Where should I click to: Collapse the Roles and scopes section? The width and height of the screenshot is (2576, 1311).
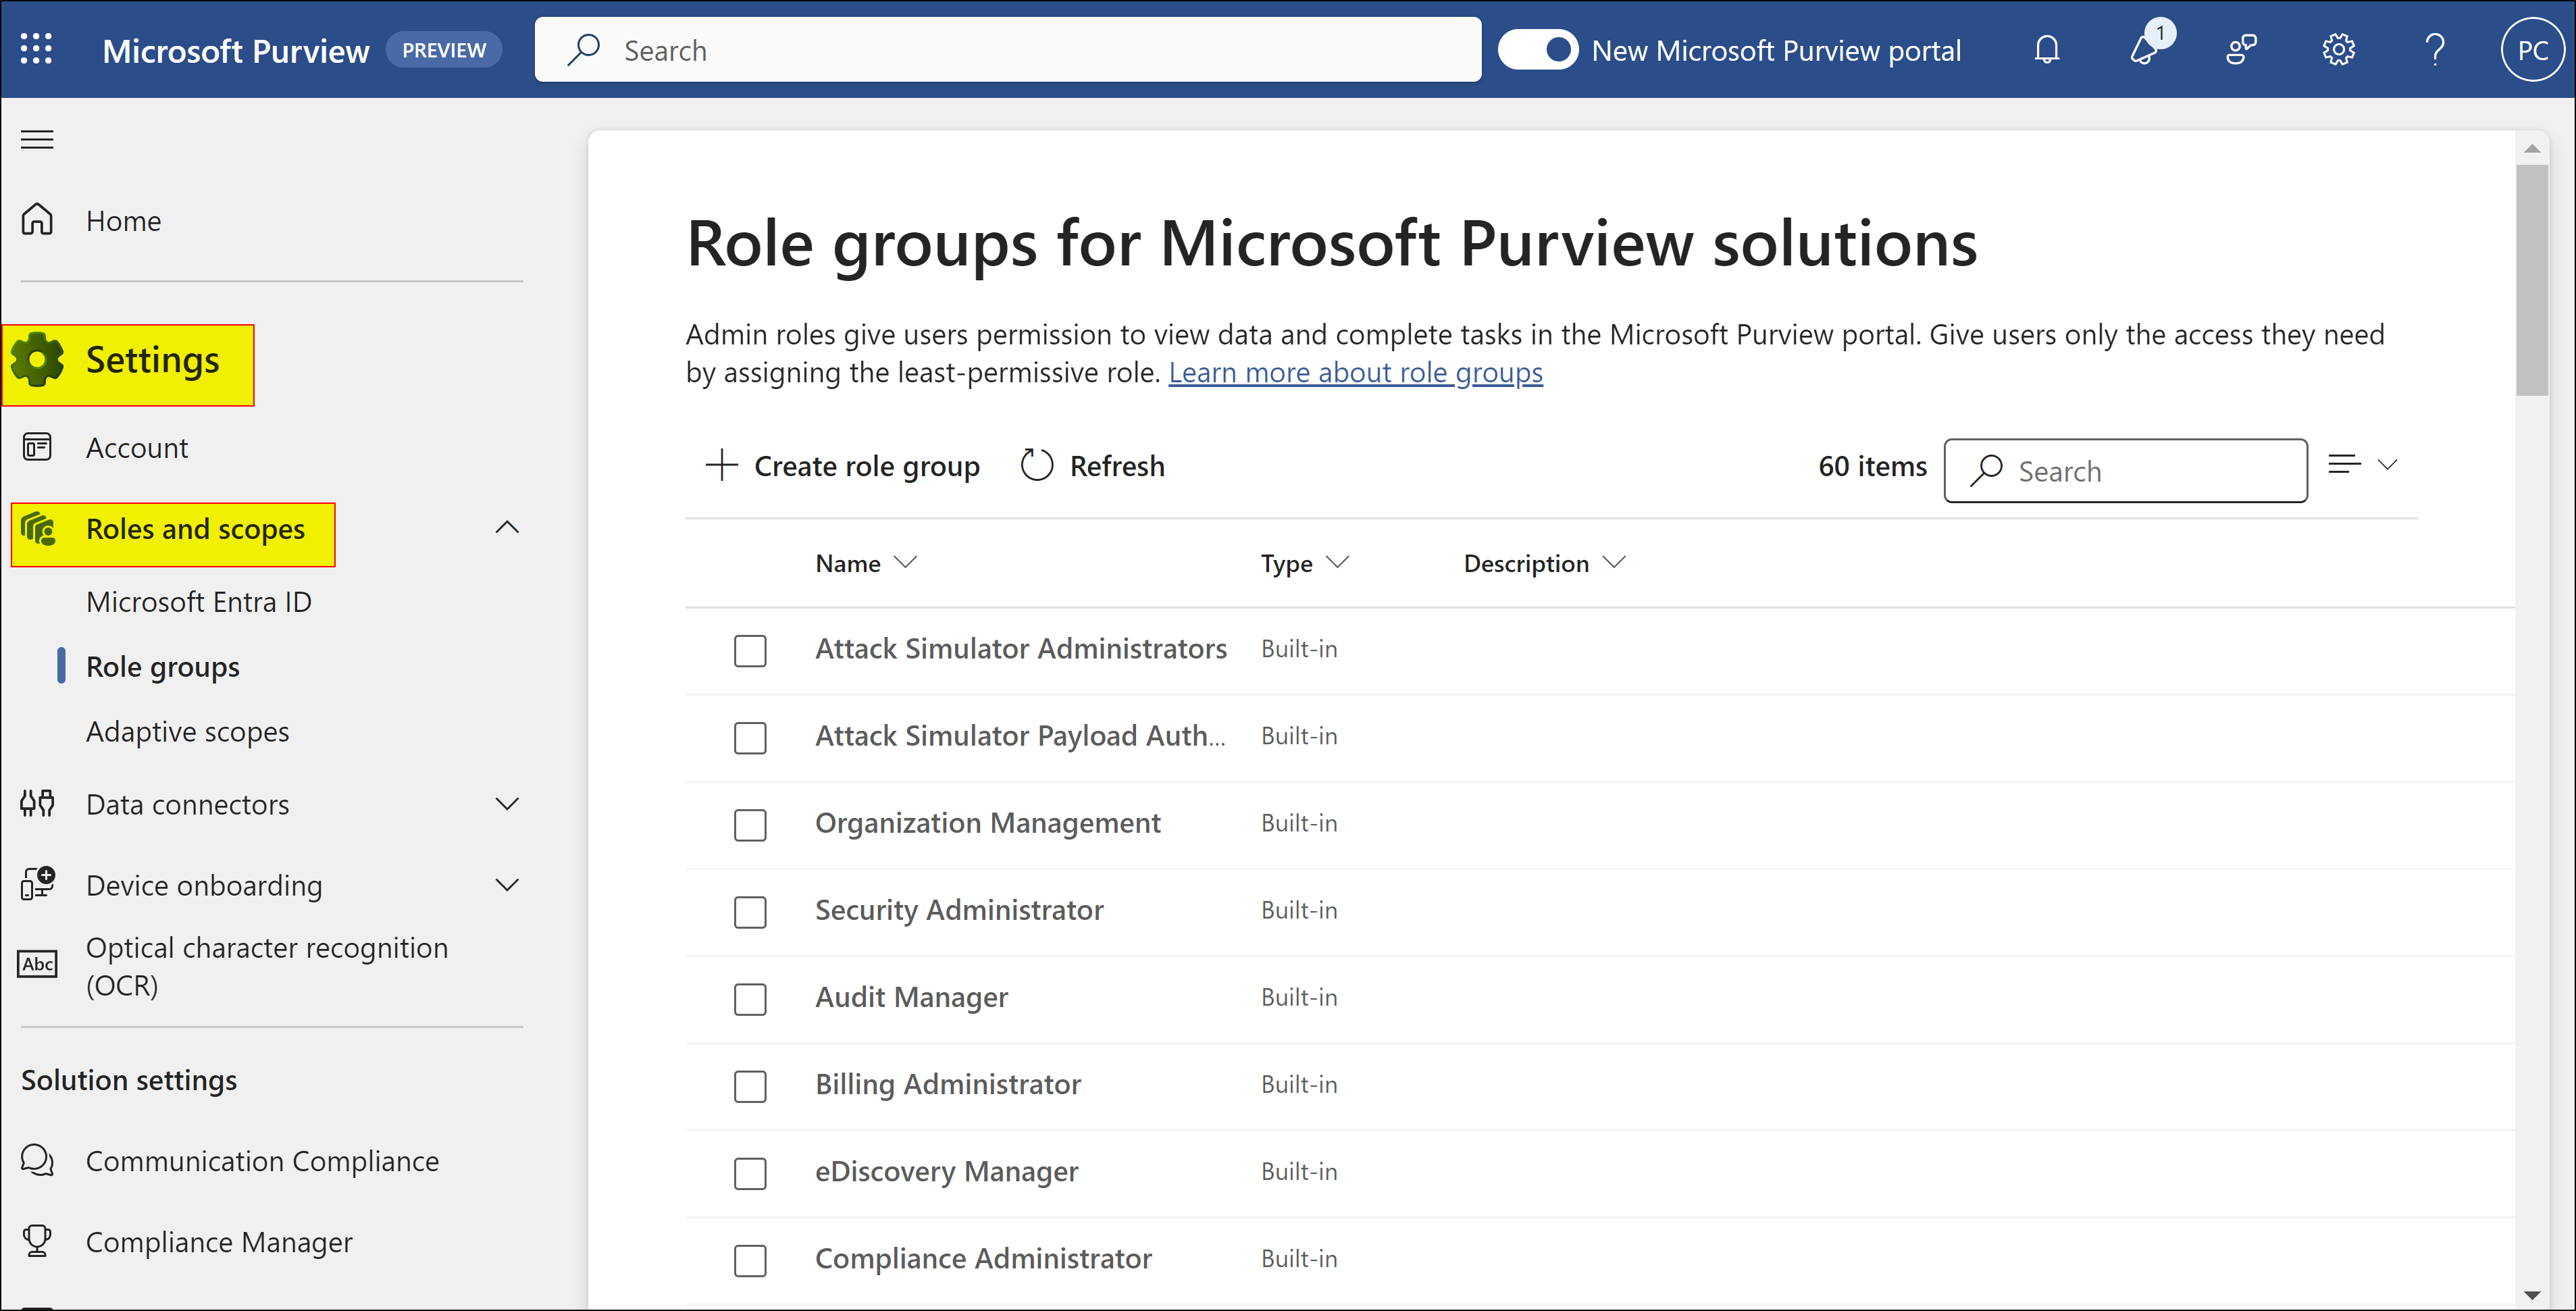(x=507, y=527)
